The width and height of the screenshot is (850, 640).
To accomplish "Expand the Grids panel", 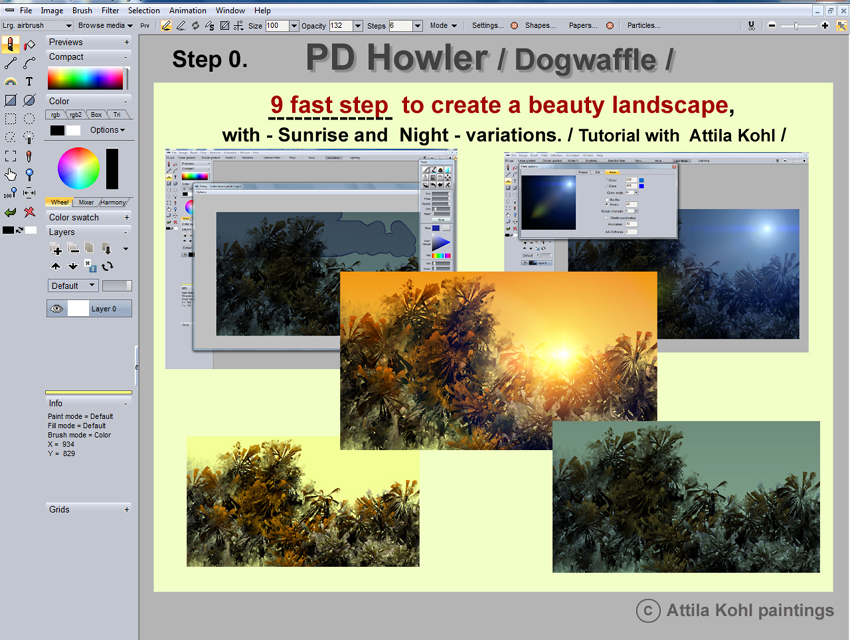I will [126, 509].
